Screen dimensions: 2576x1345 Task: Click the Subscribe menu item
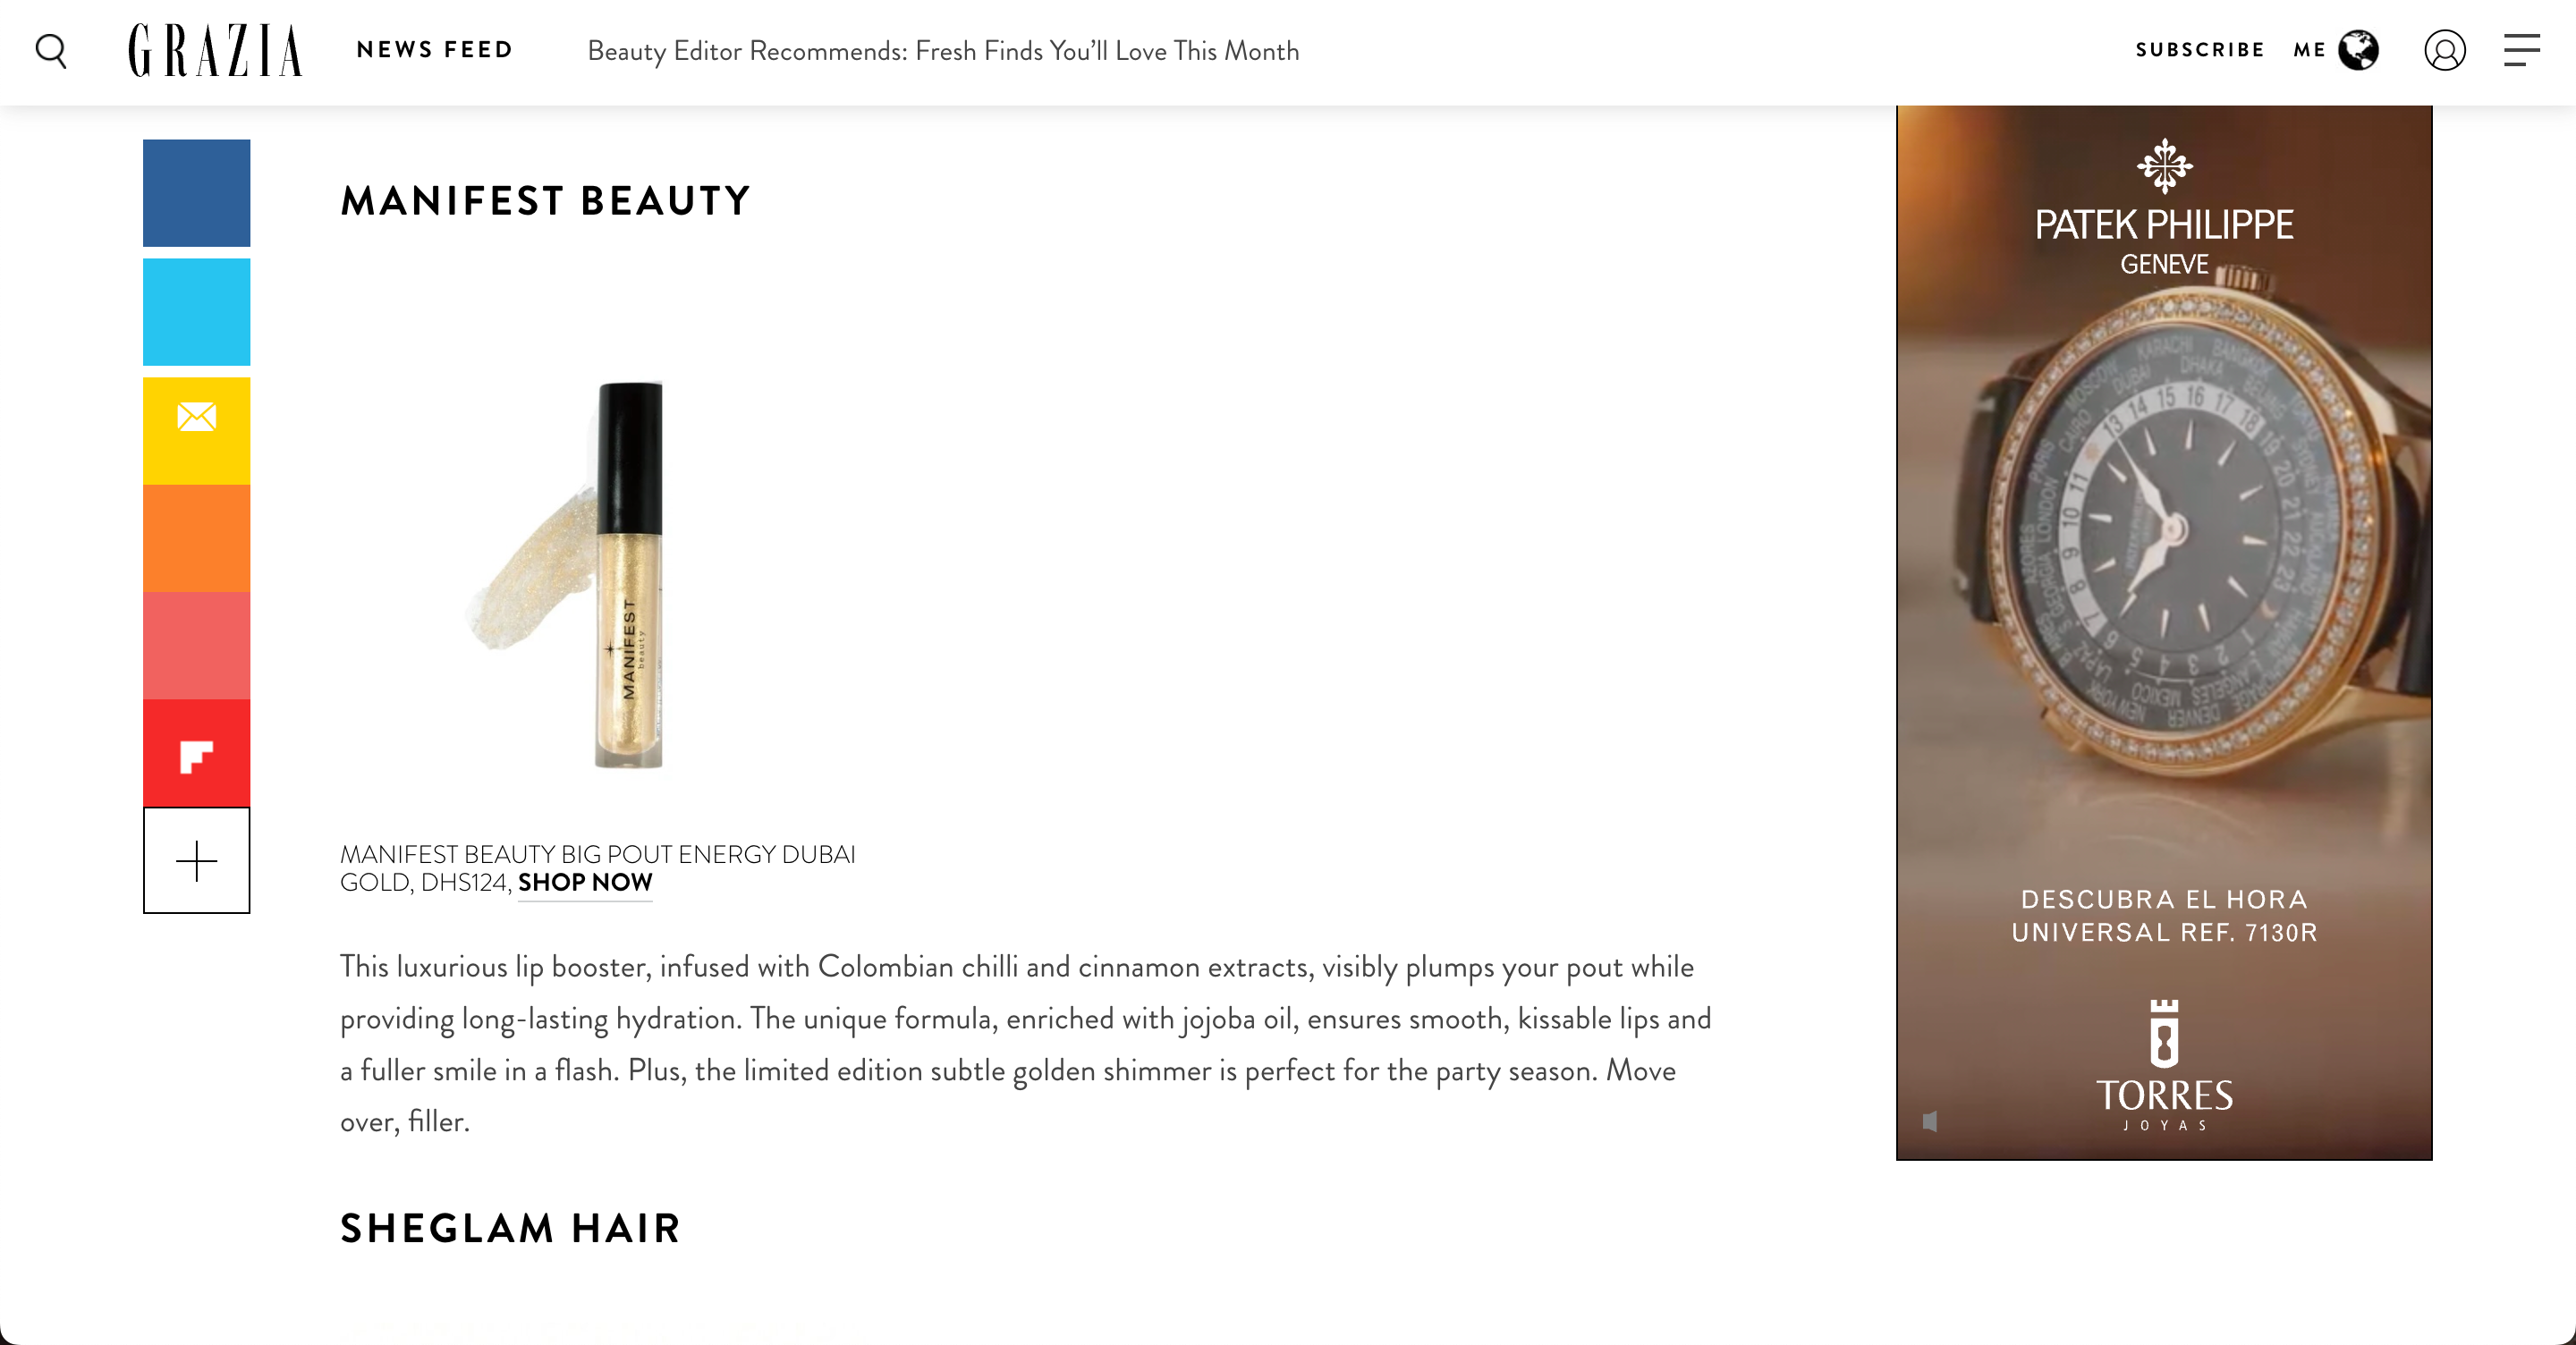tap(2199, 50)
